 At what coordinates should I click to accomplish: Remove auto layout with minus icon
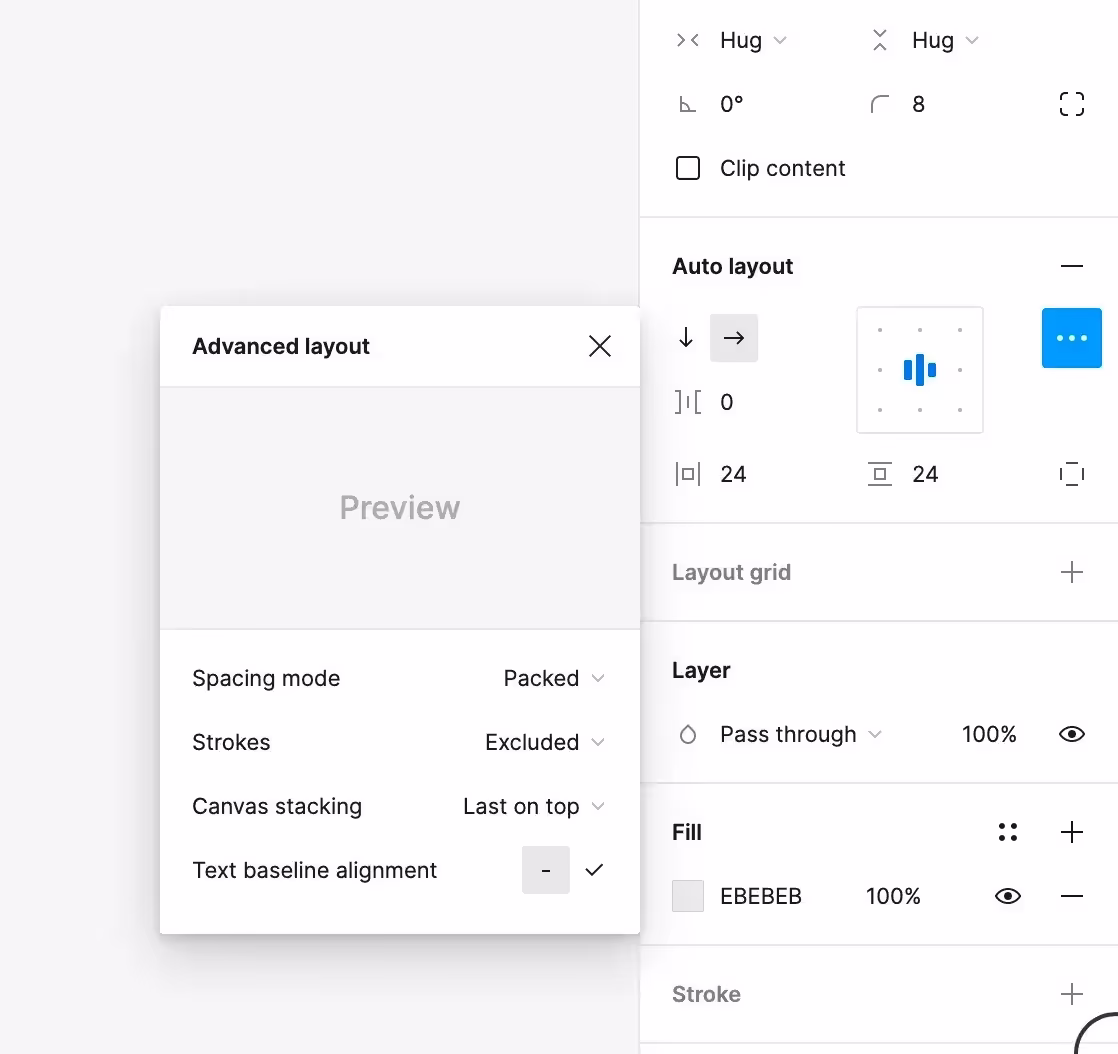click(1071, 266)
